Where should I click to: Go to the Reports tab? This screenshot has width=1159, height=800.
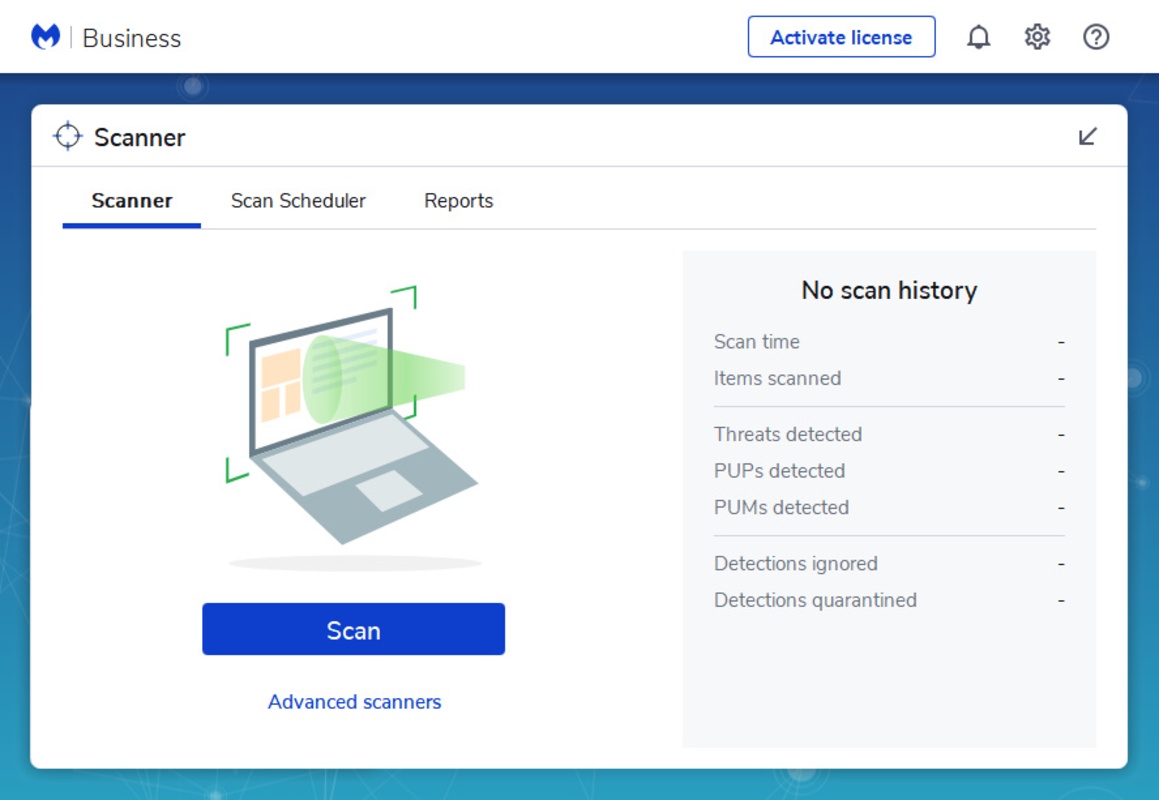458,201
